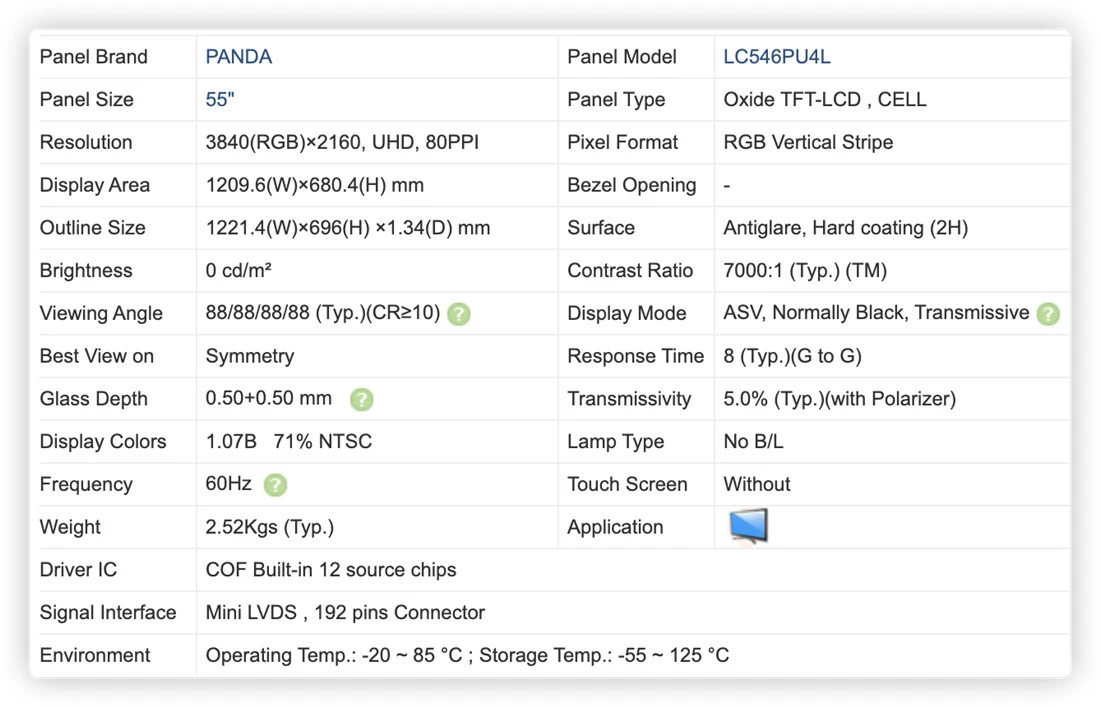Click the Transmissivity label
Screen dimensions: 1100x707
tap(629, 399)
